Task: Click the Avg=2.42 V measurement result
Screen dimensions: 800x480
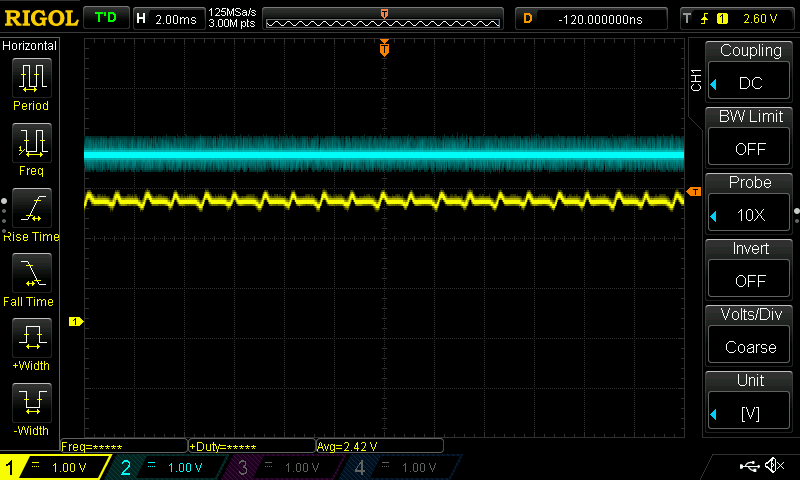Action: (x=380, y=446)
